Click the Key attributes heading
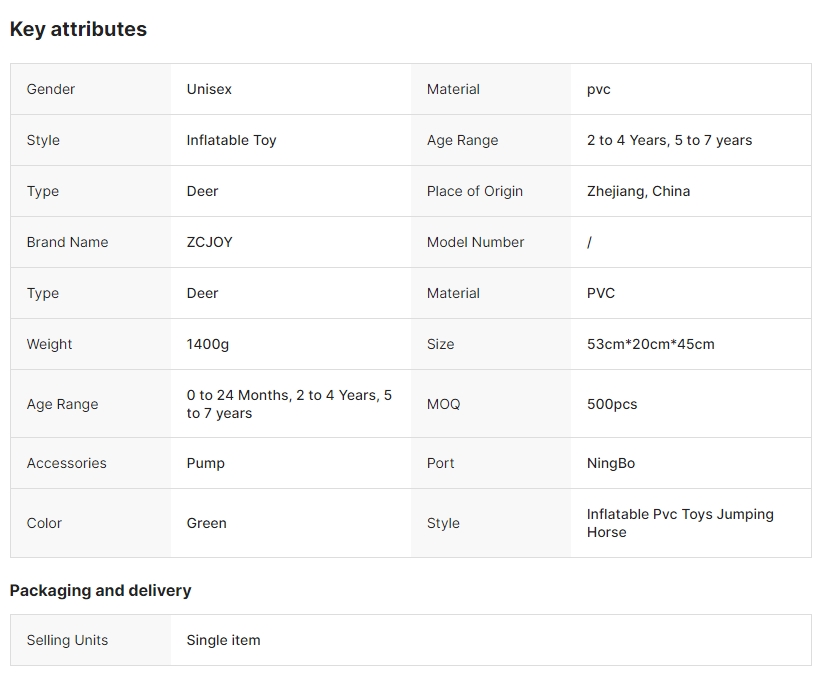This screenshot has height=681, width=822. coord(78,29)
